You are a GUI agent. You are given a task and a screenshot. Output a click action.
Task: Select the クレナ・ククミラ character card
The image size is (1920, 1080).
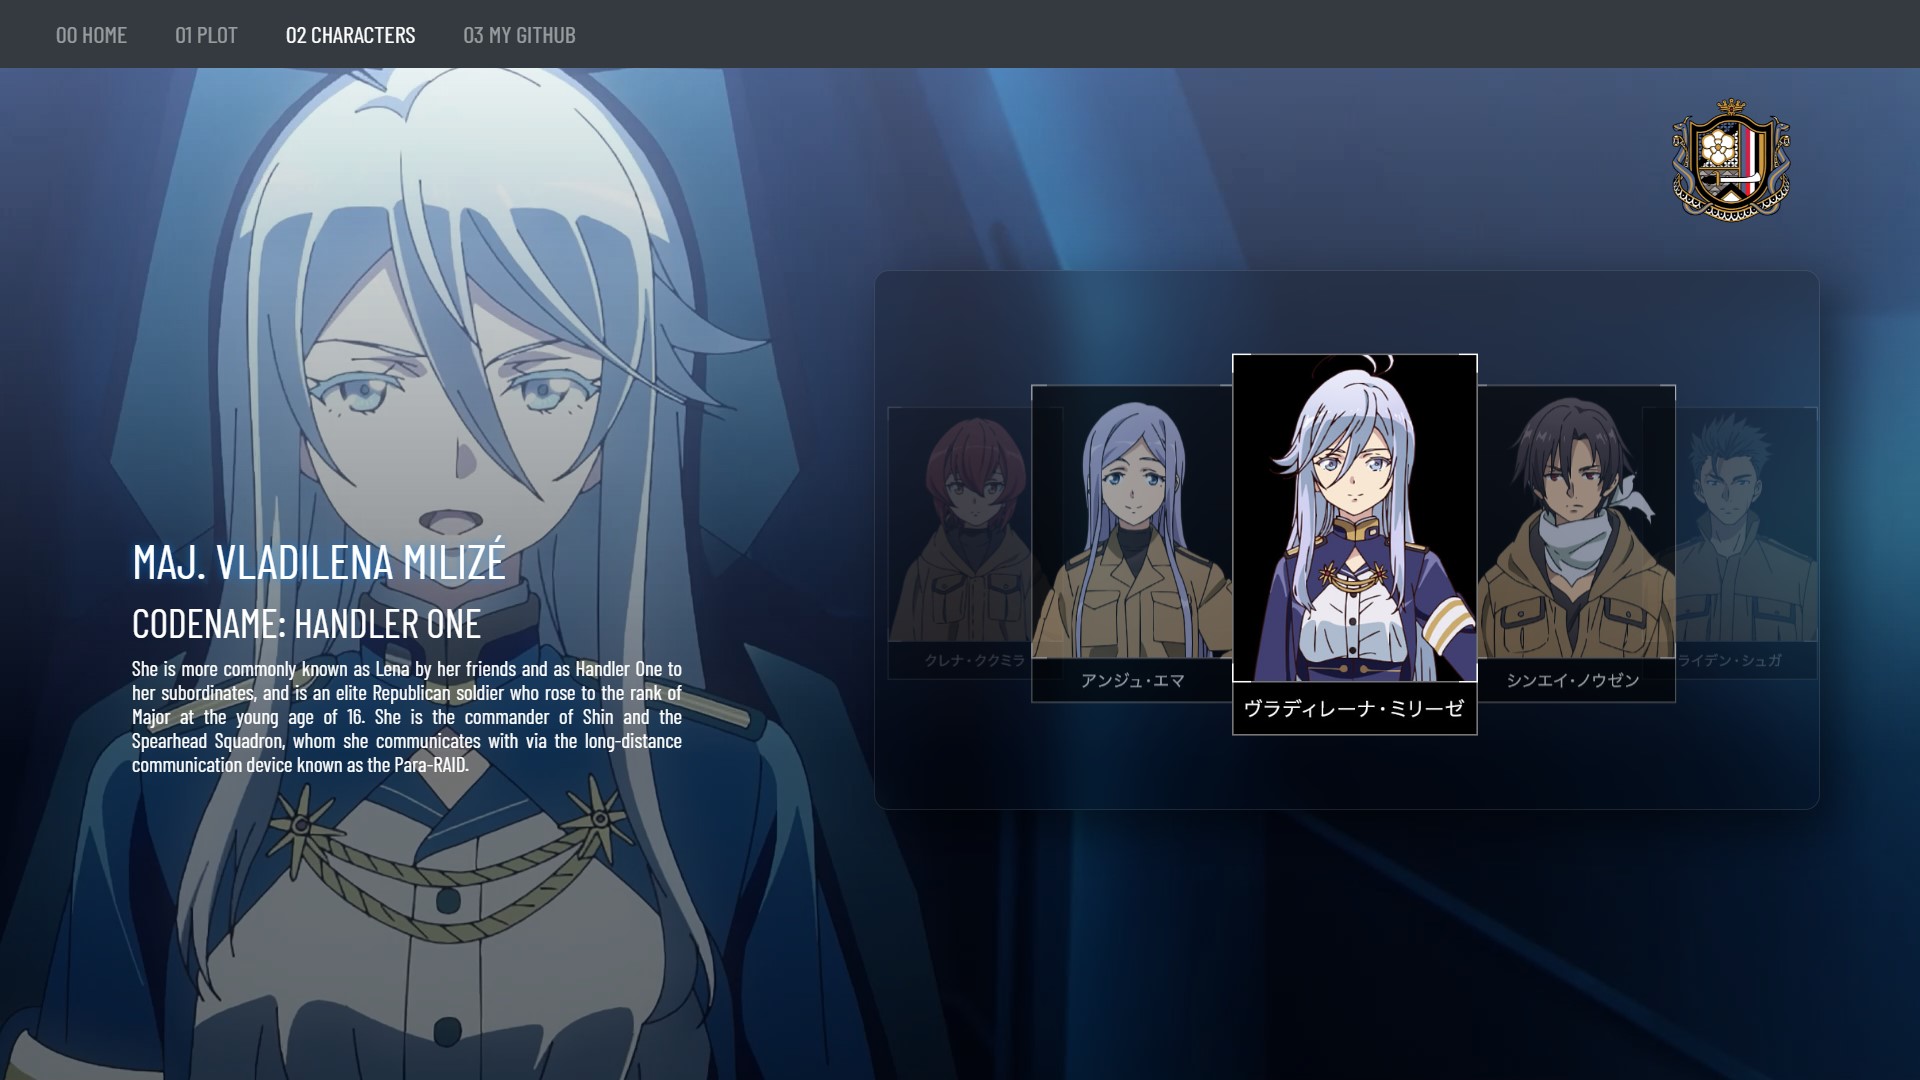click(959, 543)
